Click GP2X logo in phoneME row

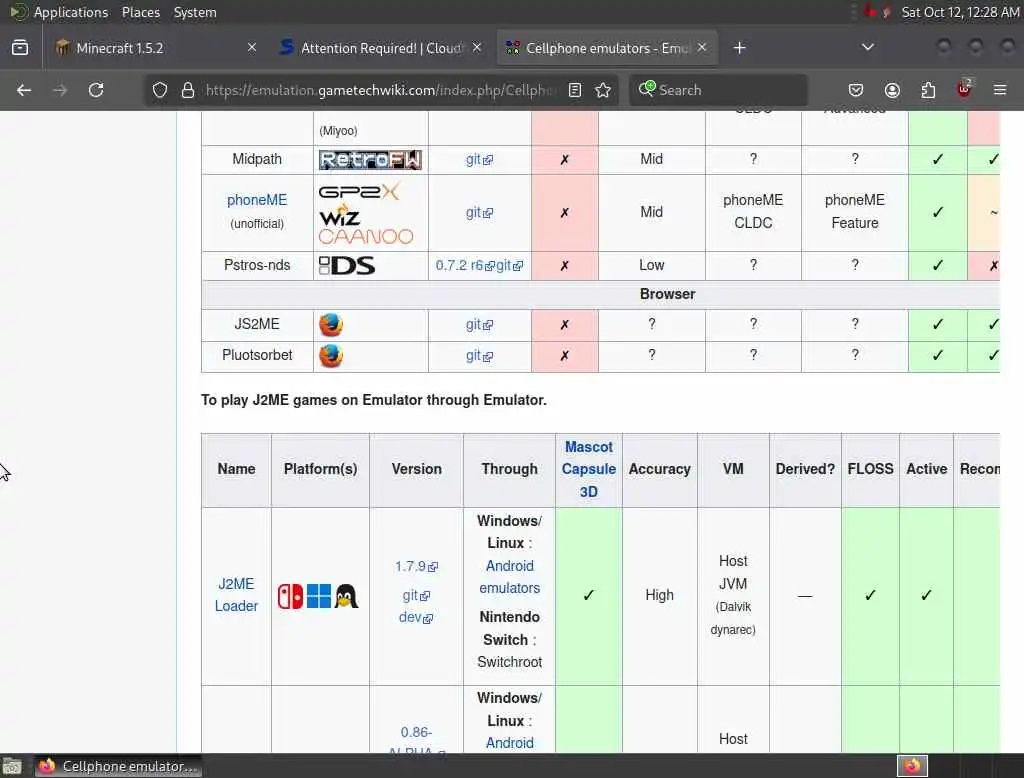click(x=359, y=191)
